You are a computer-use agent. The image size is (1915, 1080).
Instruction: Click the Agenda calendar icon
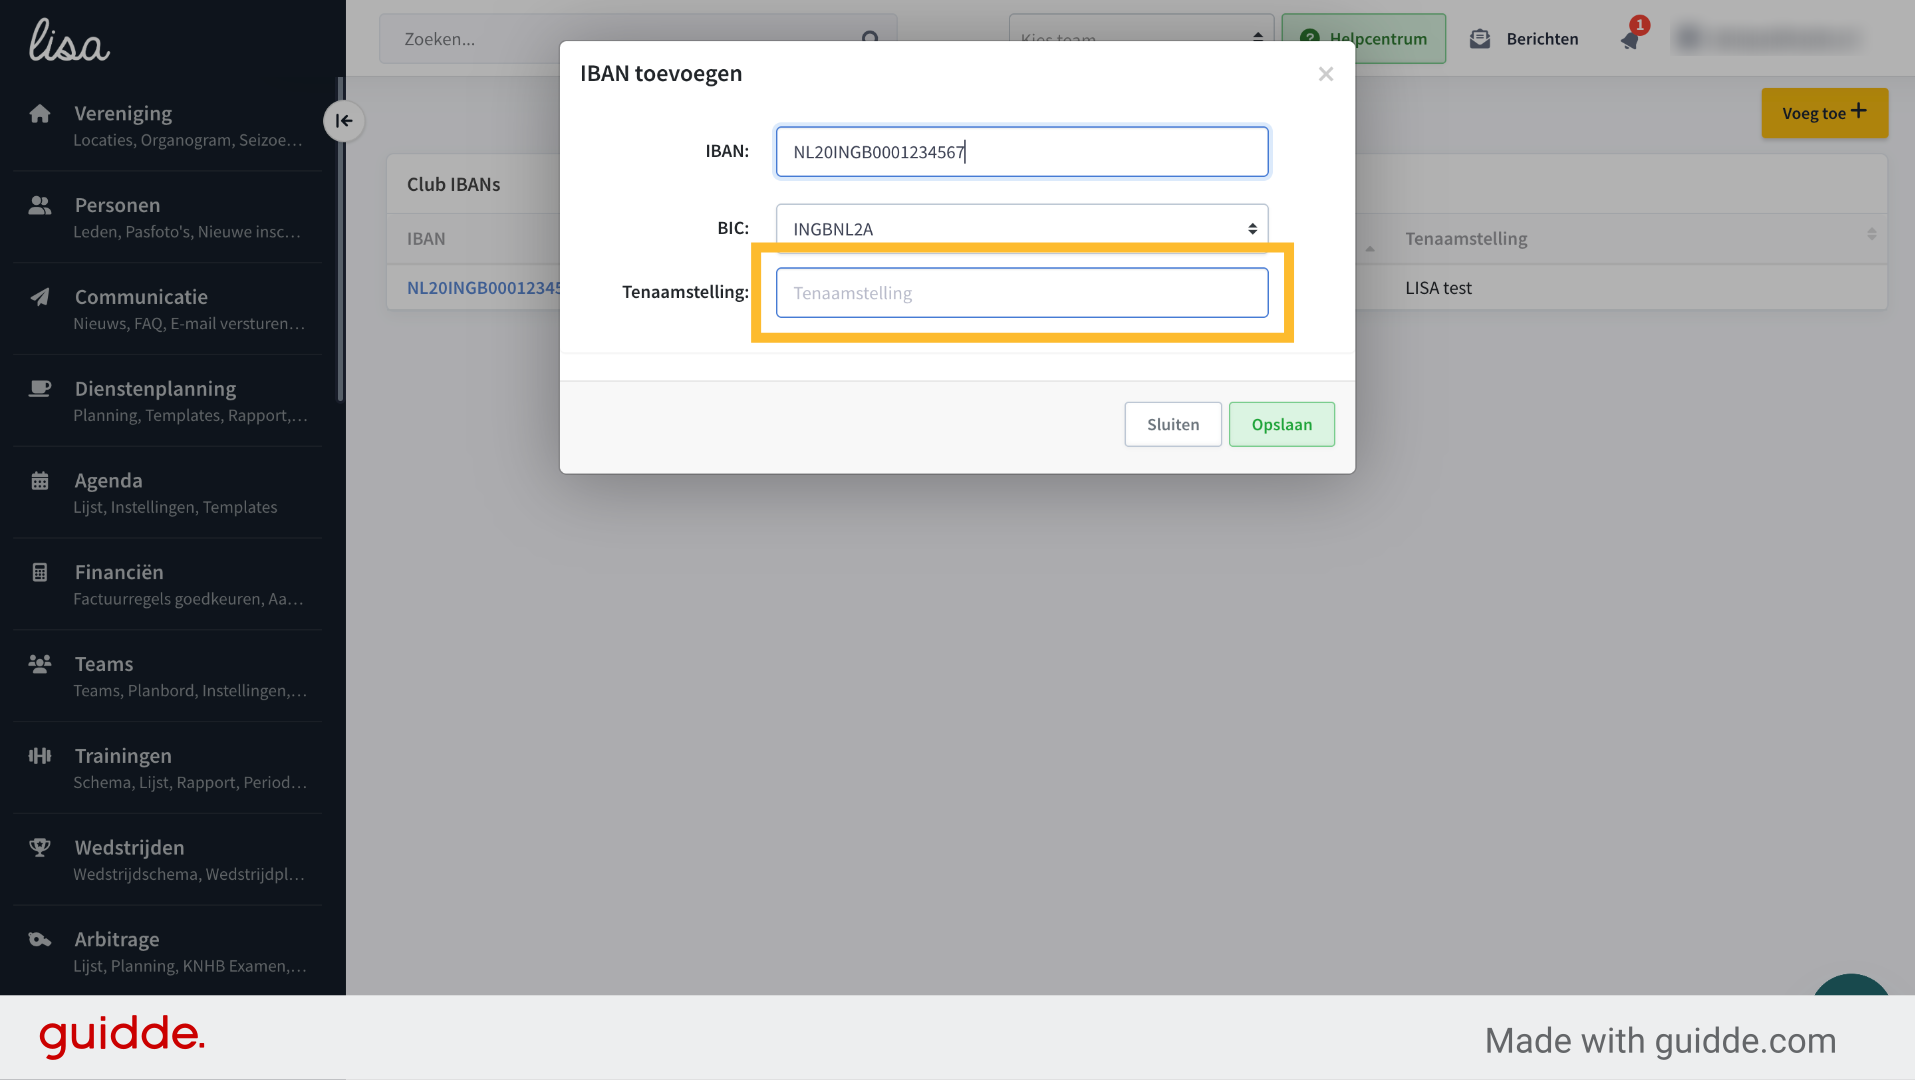point(40,480)
